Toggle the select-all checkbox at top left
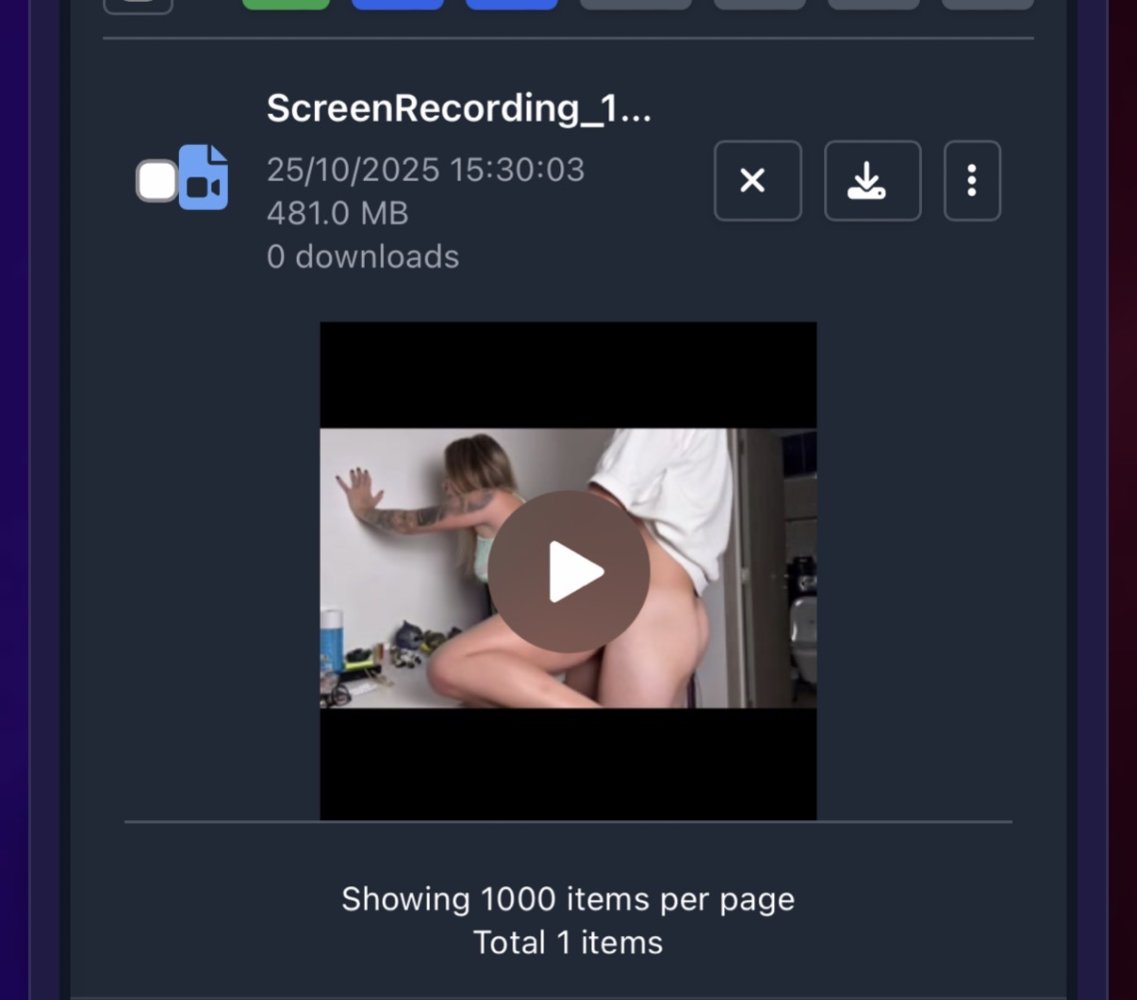The image size is (1137, 1000). click(138, 5)
